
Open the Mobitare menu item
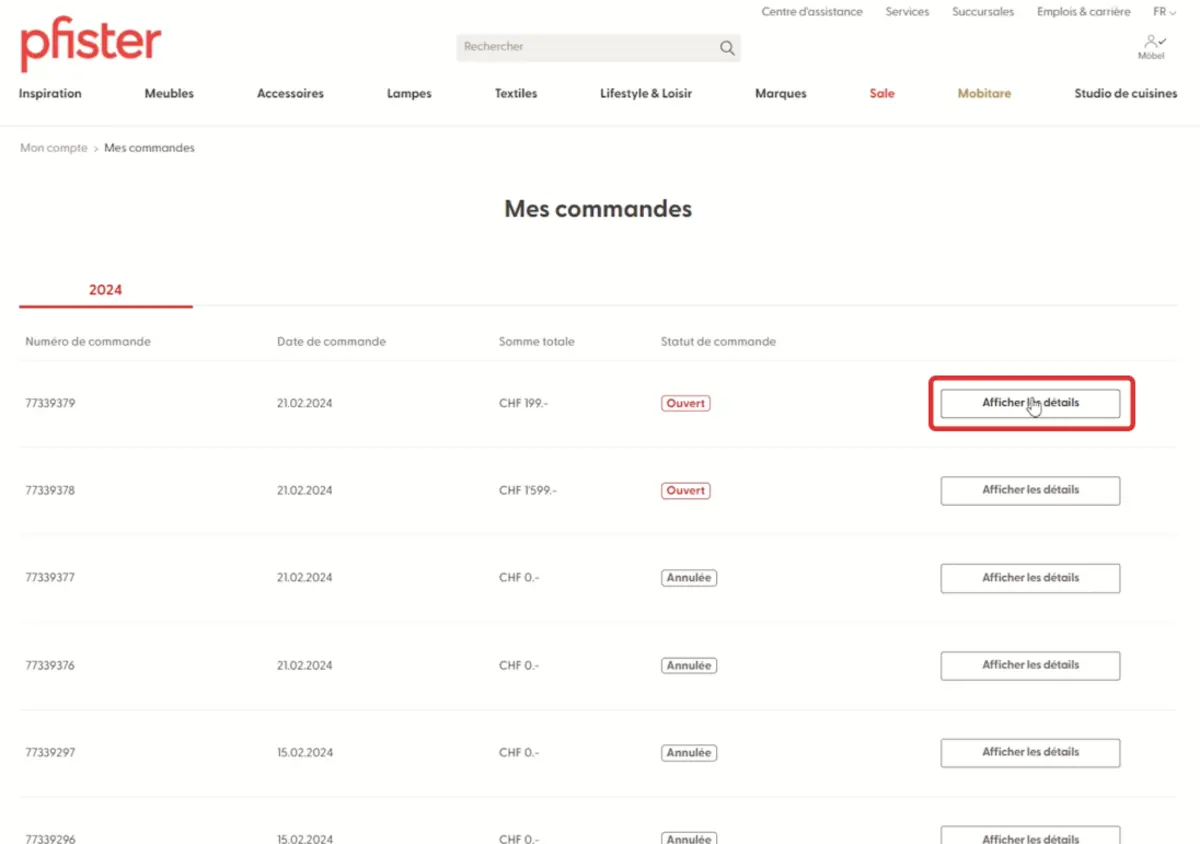(x=984, y=94)
